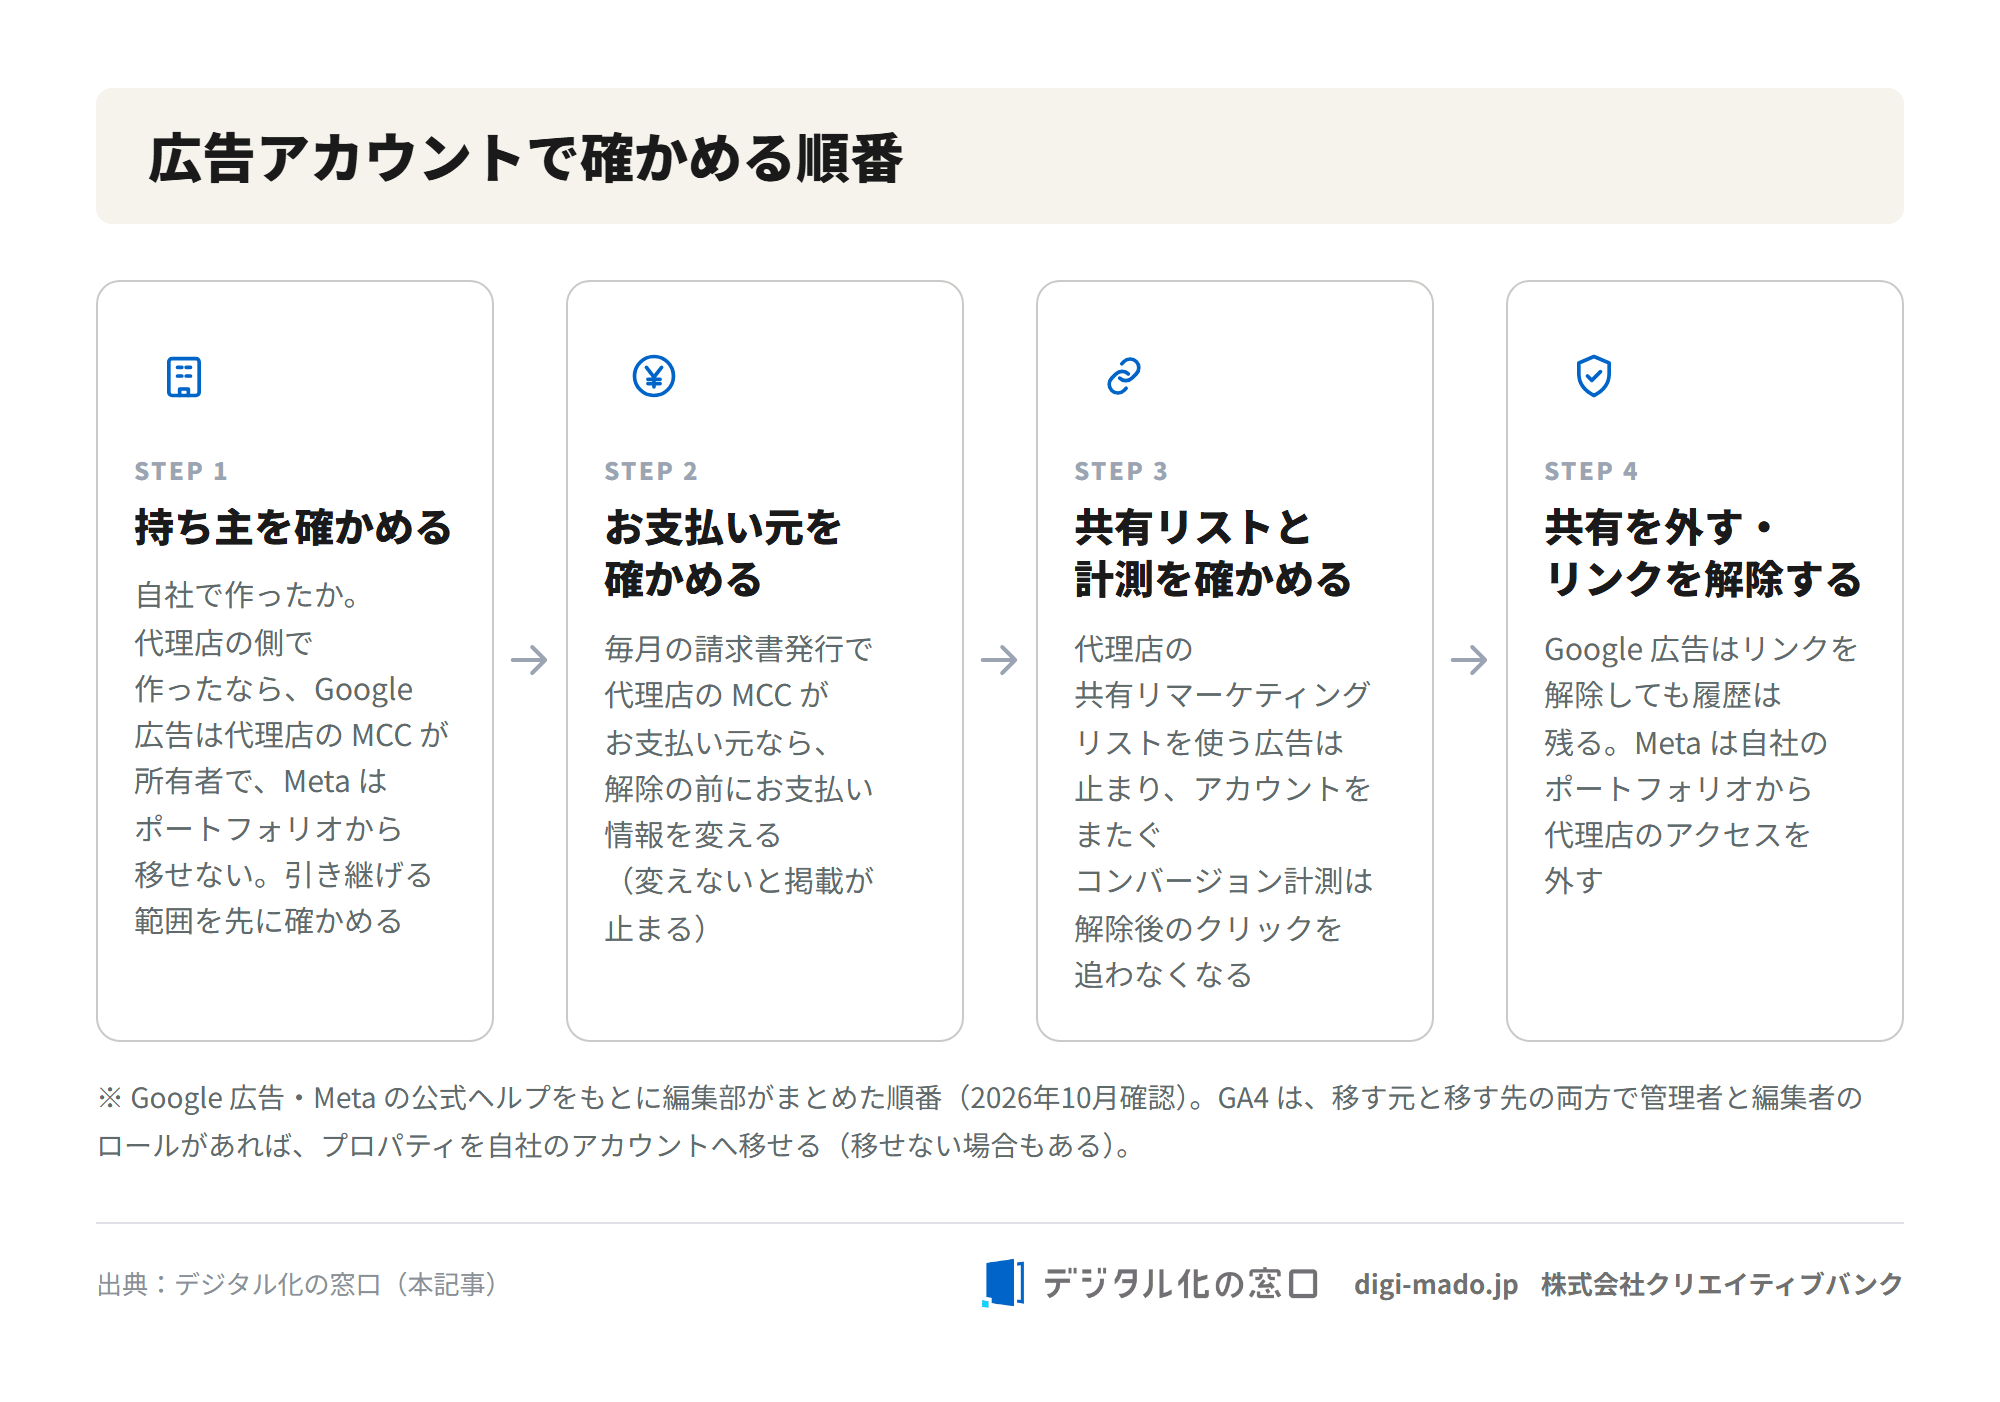Viewport: 2000px width, 1402px height.
Task: Click the line 広告は代理店の MCC が in step 1
Action: point(292,735)
